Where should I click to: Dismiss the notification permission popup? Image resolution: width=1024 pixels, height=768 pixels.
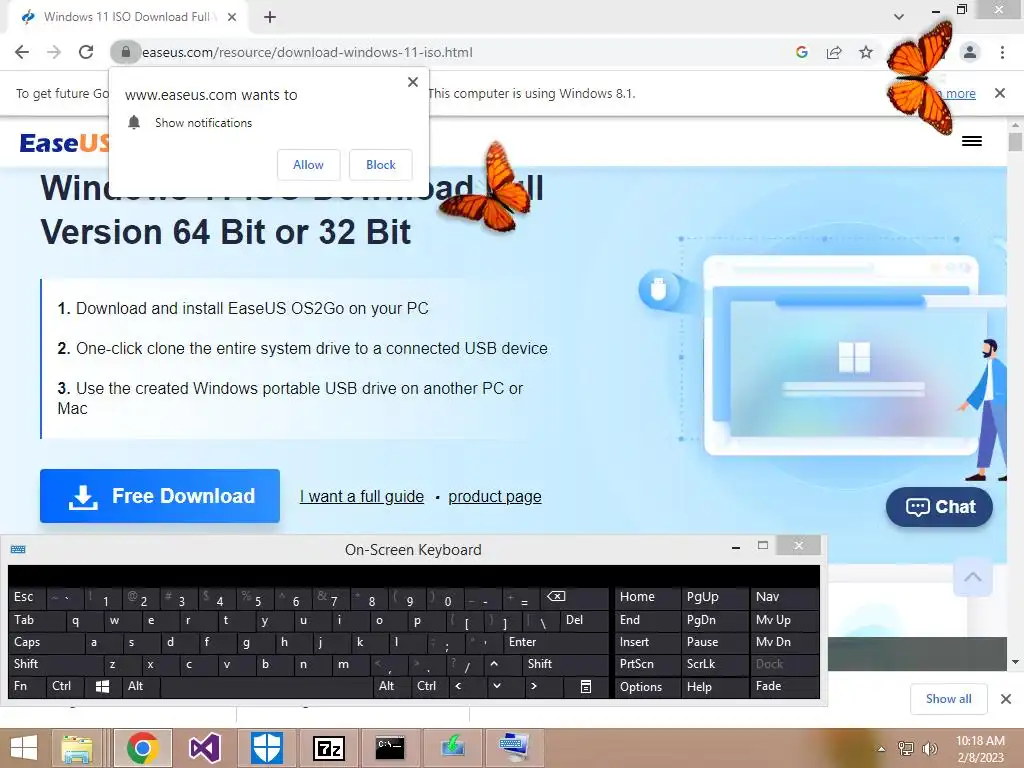click(x=413, y=82)
